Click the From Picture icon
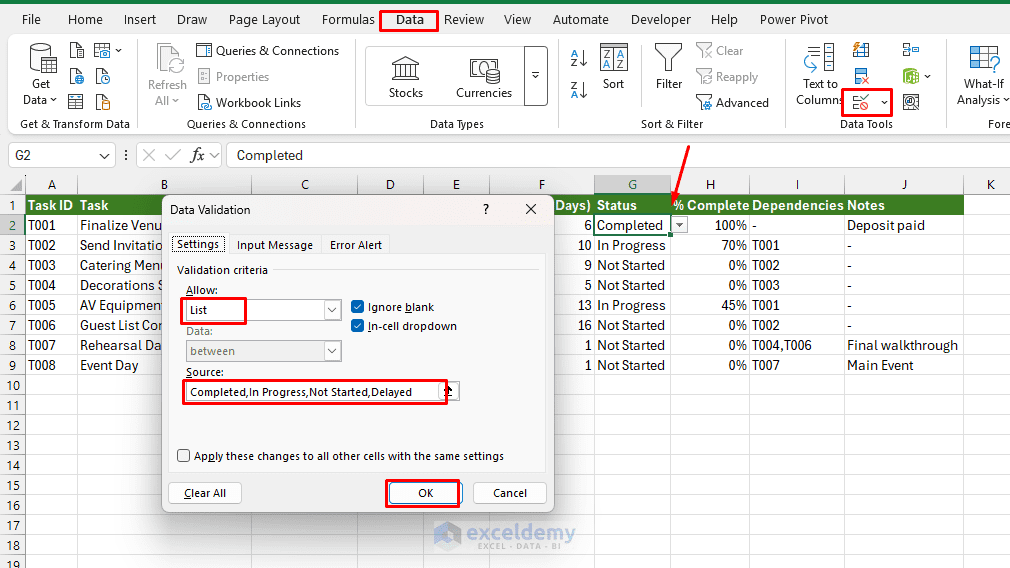 [102, 50]
